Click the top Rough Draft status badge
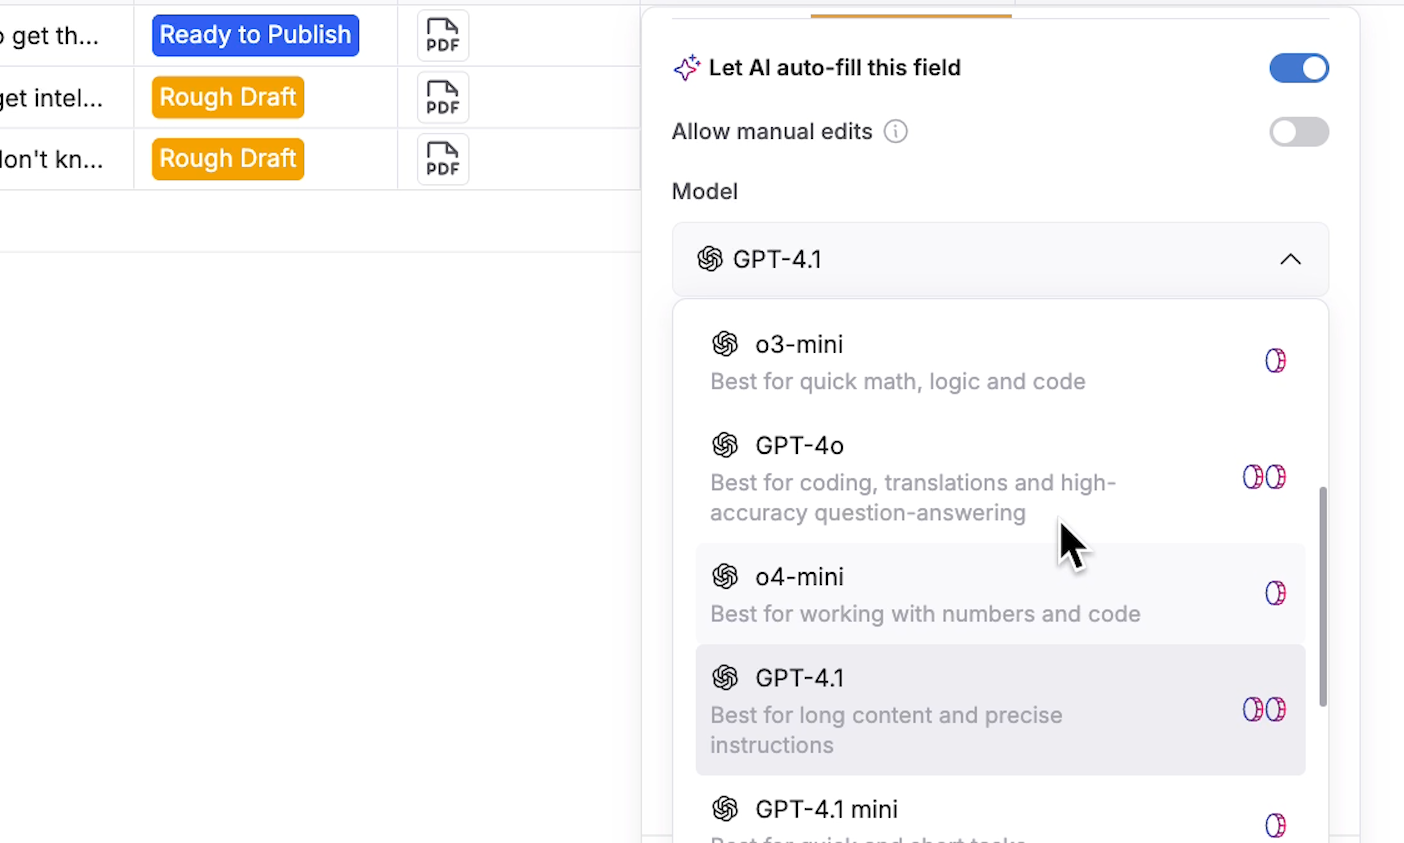Screen dimensions: 1404x843 (227, 97)
